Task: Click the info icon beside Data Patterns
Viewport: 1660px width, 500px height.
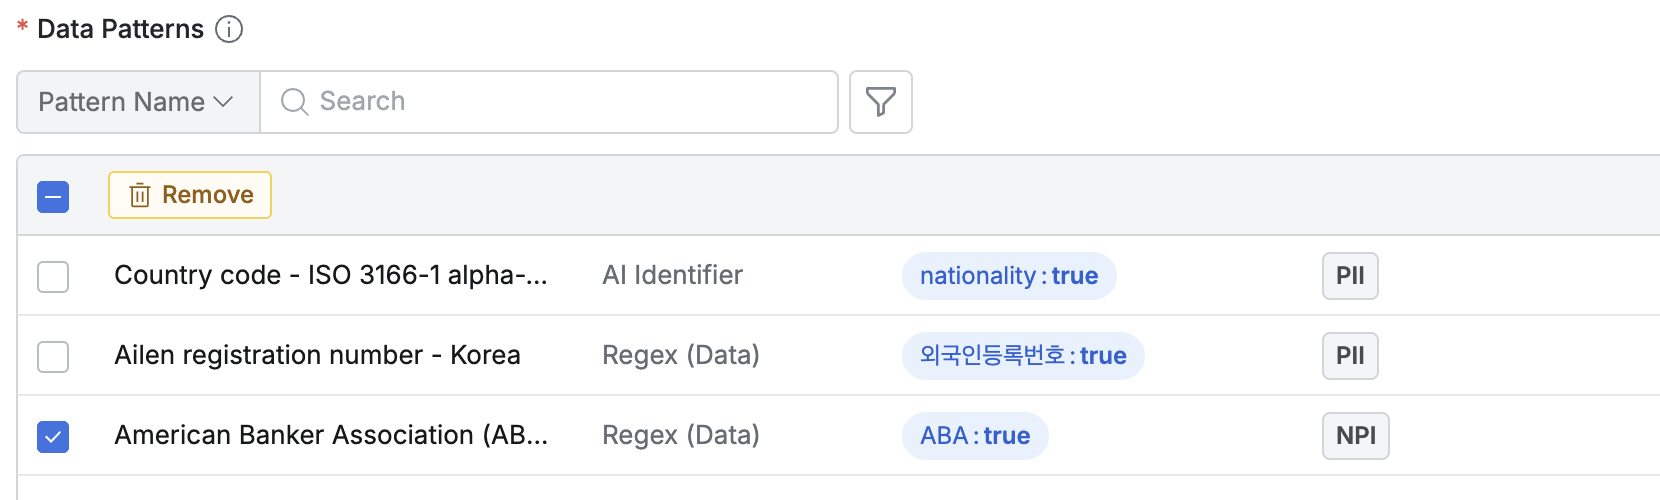Action: (x=229, y=29)
